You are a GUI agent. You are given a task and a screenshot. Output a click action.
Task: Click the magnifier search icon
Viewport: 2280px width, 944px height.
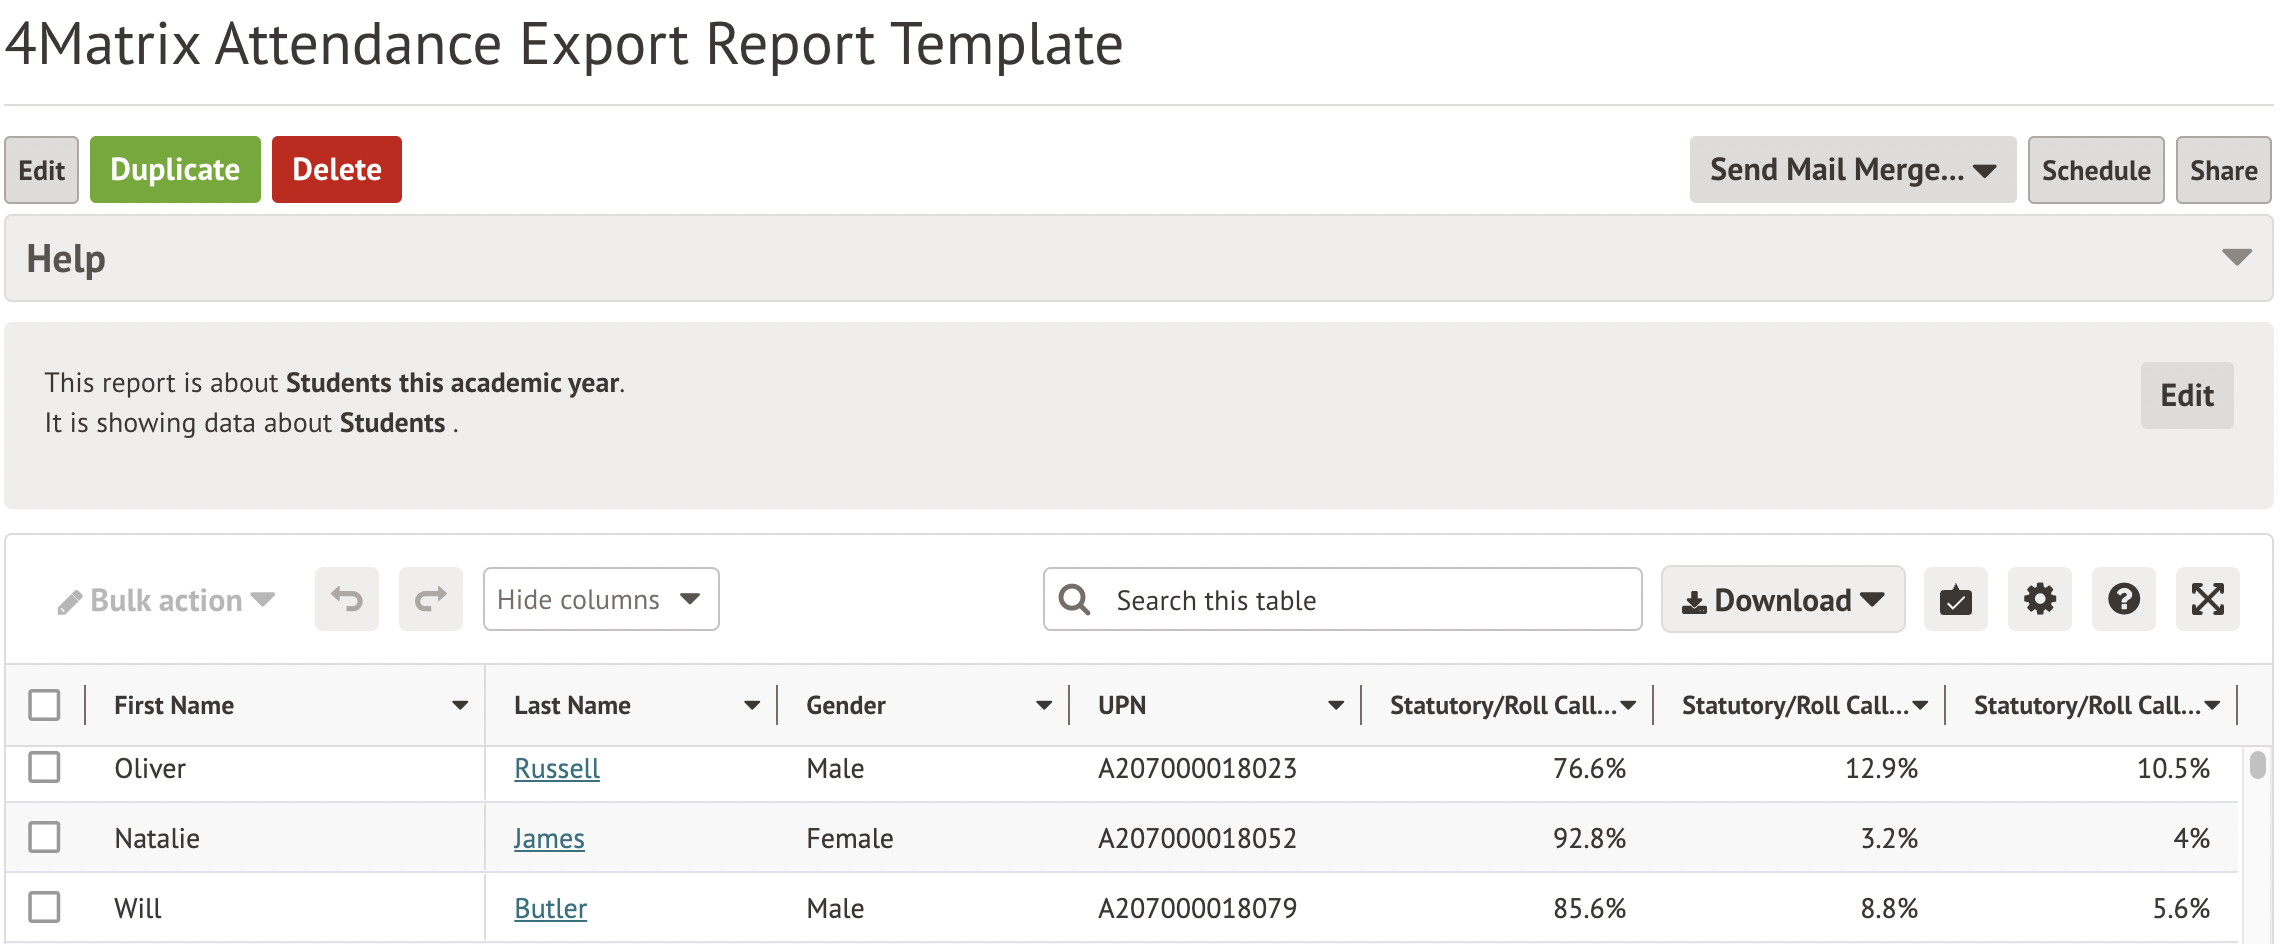1075,599
